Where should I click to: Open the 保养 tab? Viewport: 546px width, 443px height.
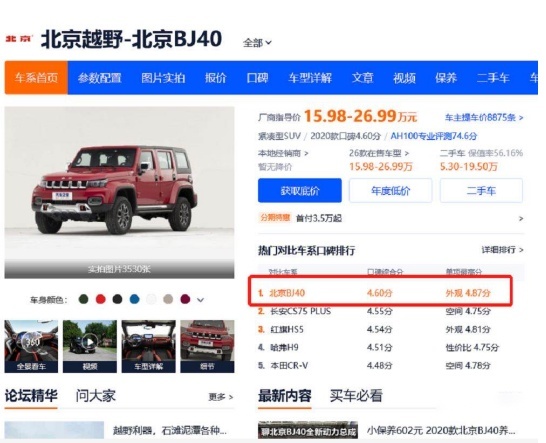pos(446,78)
